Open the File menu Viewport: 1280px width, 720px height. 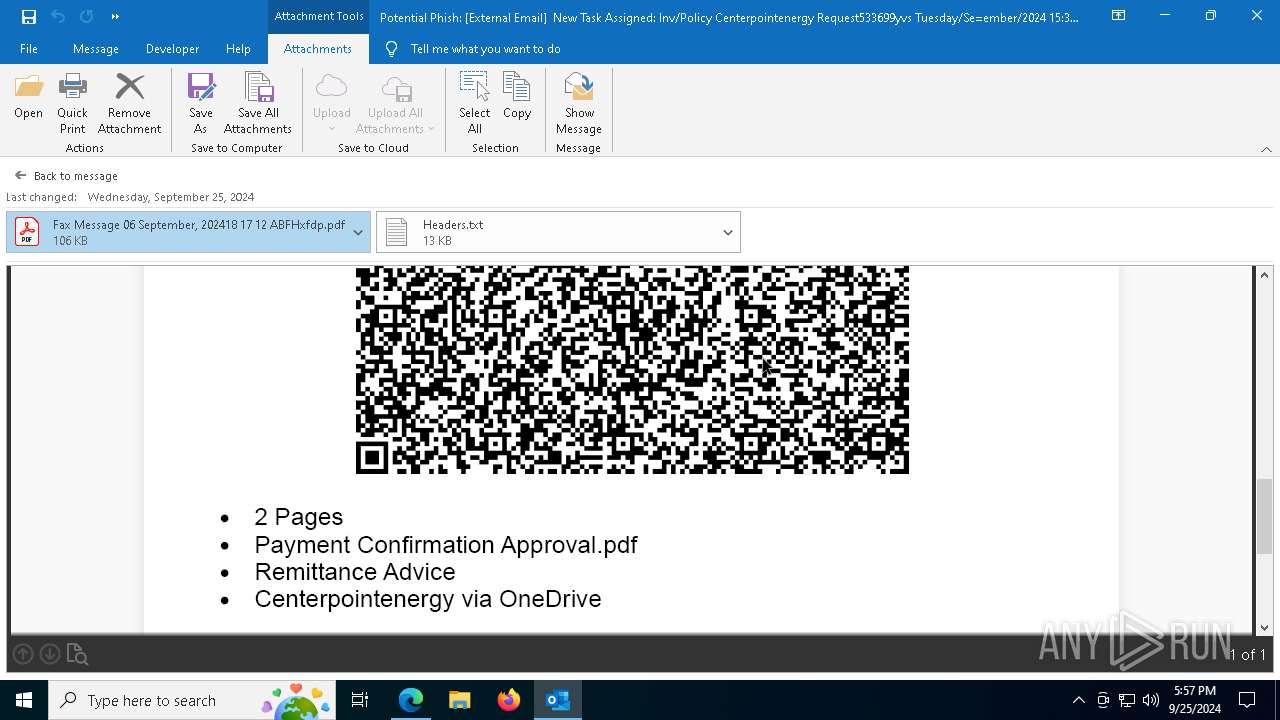(29, 48)
